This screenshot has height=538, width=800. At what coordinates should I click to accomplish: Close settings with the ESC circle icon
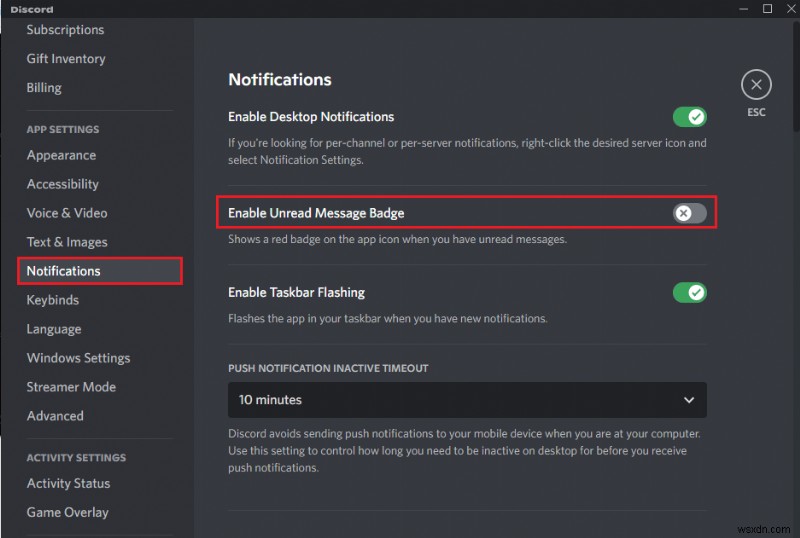[756, 85]
